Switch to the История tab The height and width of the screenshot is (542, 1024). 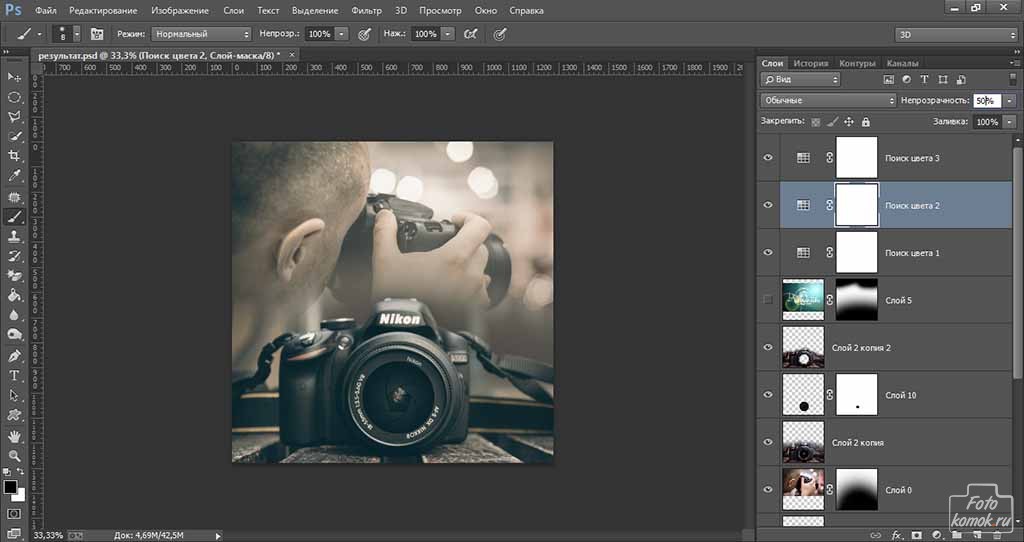[x=810, y=63]
